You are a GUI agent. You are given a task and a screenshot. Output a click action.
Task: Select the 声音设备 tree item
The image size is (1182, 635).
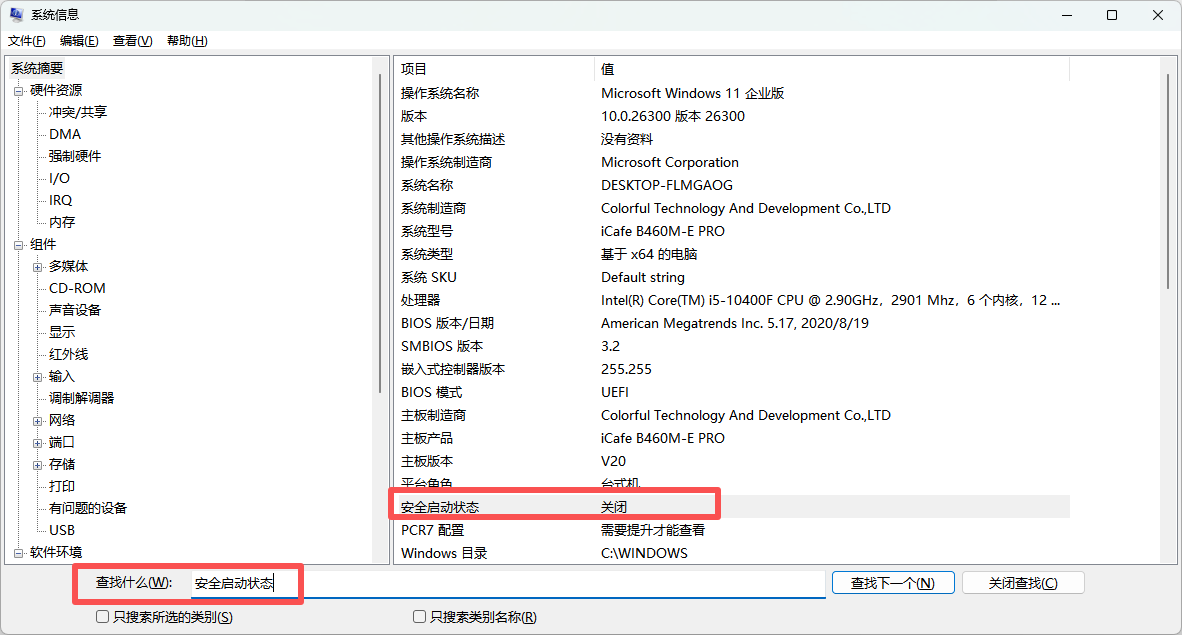75,311
